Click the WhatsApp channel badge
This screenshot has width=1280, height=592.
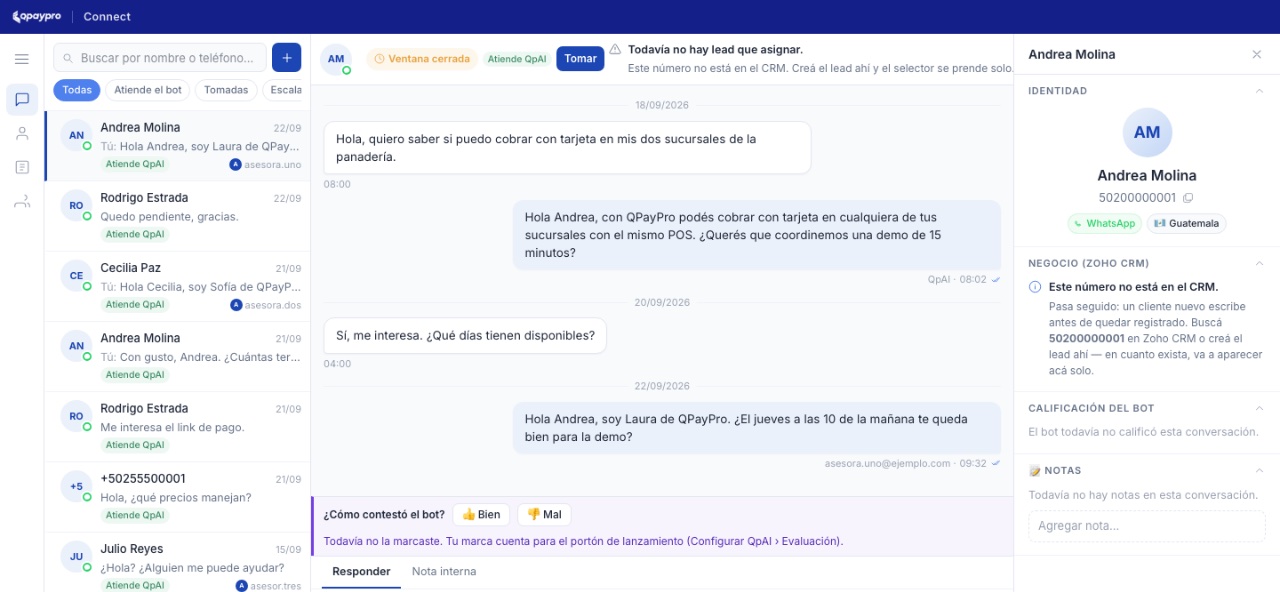pos(1104,224)
